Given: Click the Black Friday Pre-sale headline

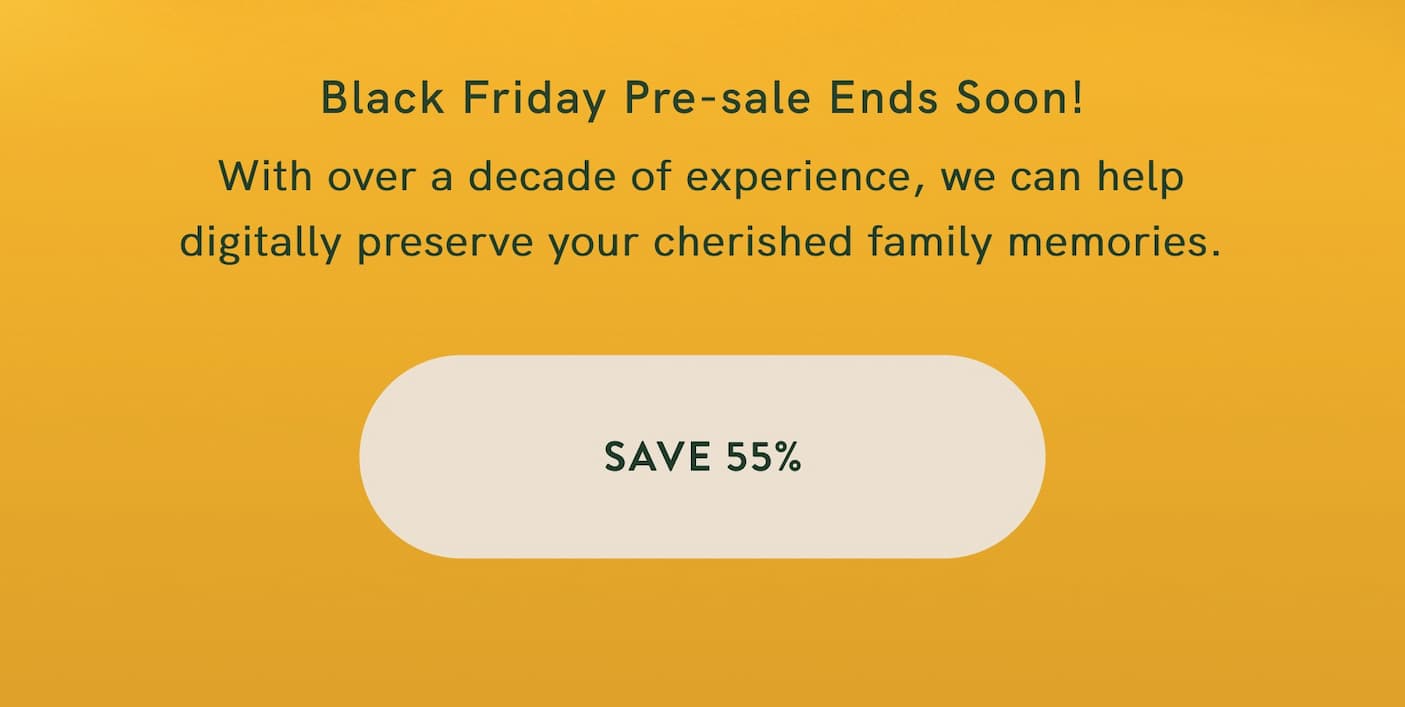Looking at the screenshot, I should click(x=703, y=98).
